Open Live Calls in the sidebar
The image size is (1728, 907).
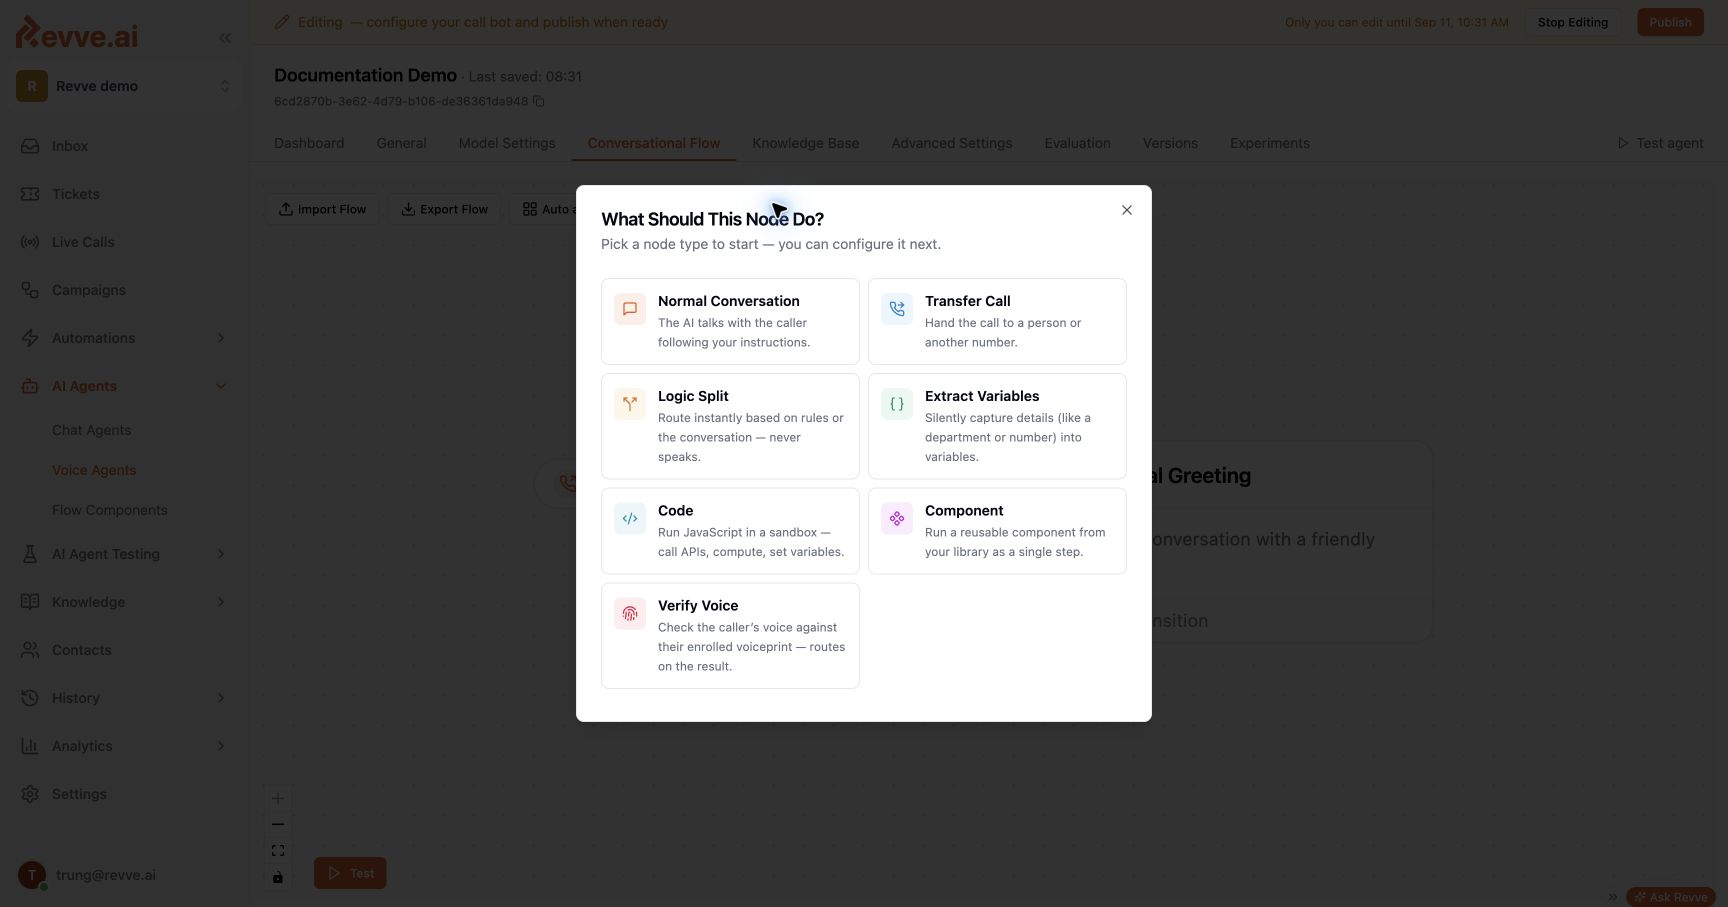click(x=83, y=242)
